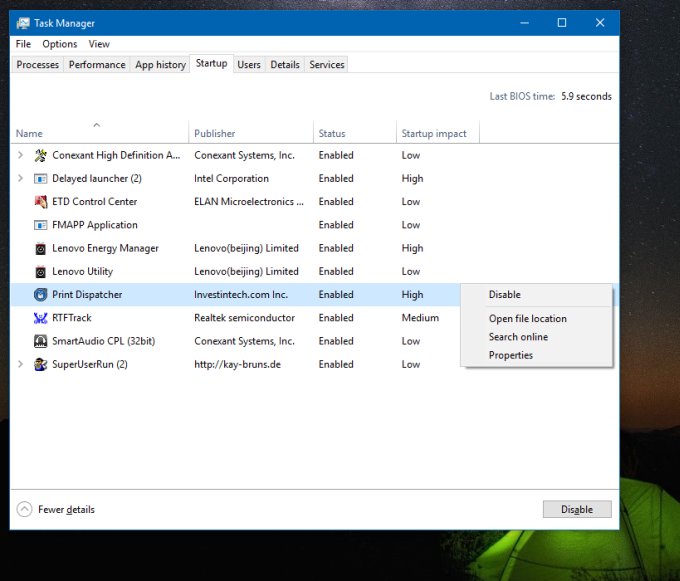Open the Options menu
Viewport: 680px width, 581px height.
pyautogui.click(x=60, y=44)
